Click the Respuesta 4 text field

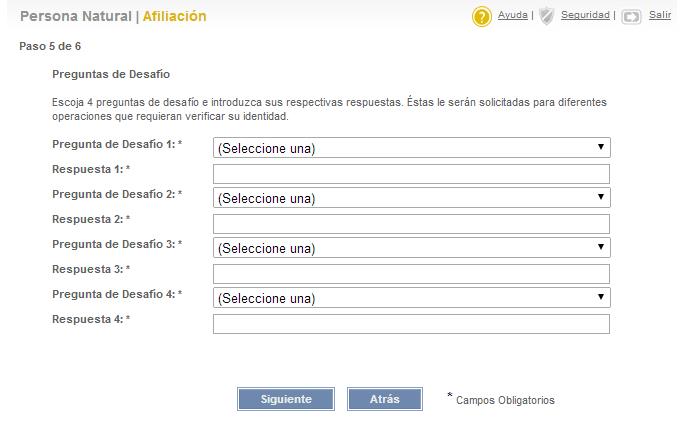pos(411,324)
